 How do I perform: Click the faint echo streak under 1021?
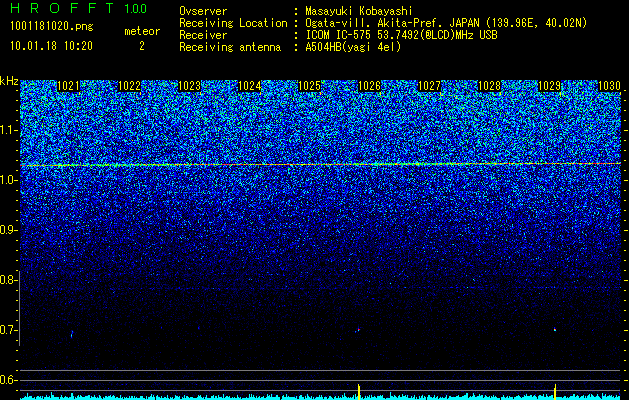coord(72,334)
